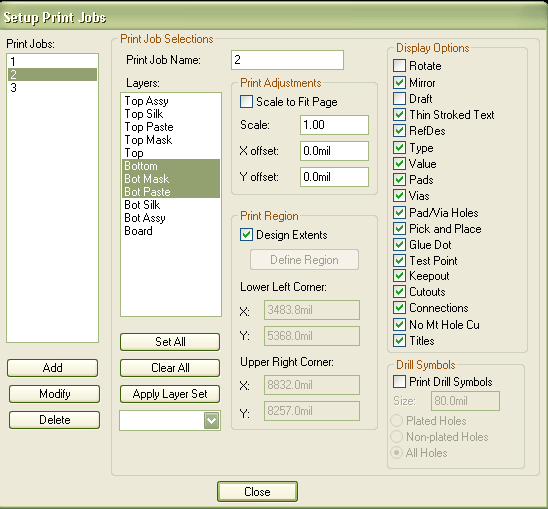This screenshot has width=548, height=509.
Task: Uncheck the RefDes checkbox
Action: [x=399, y=131]
